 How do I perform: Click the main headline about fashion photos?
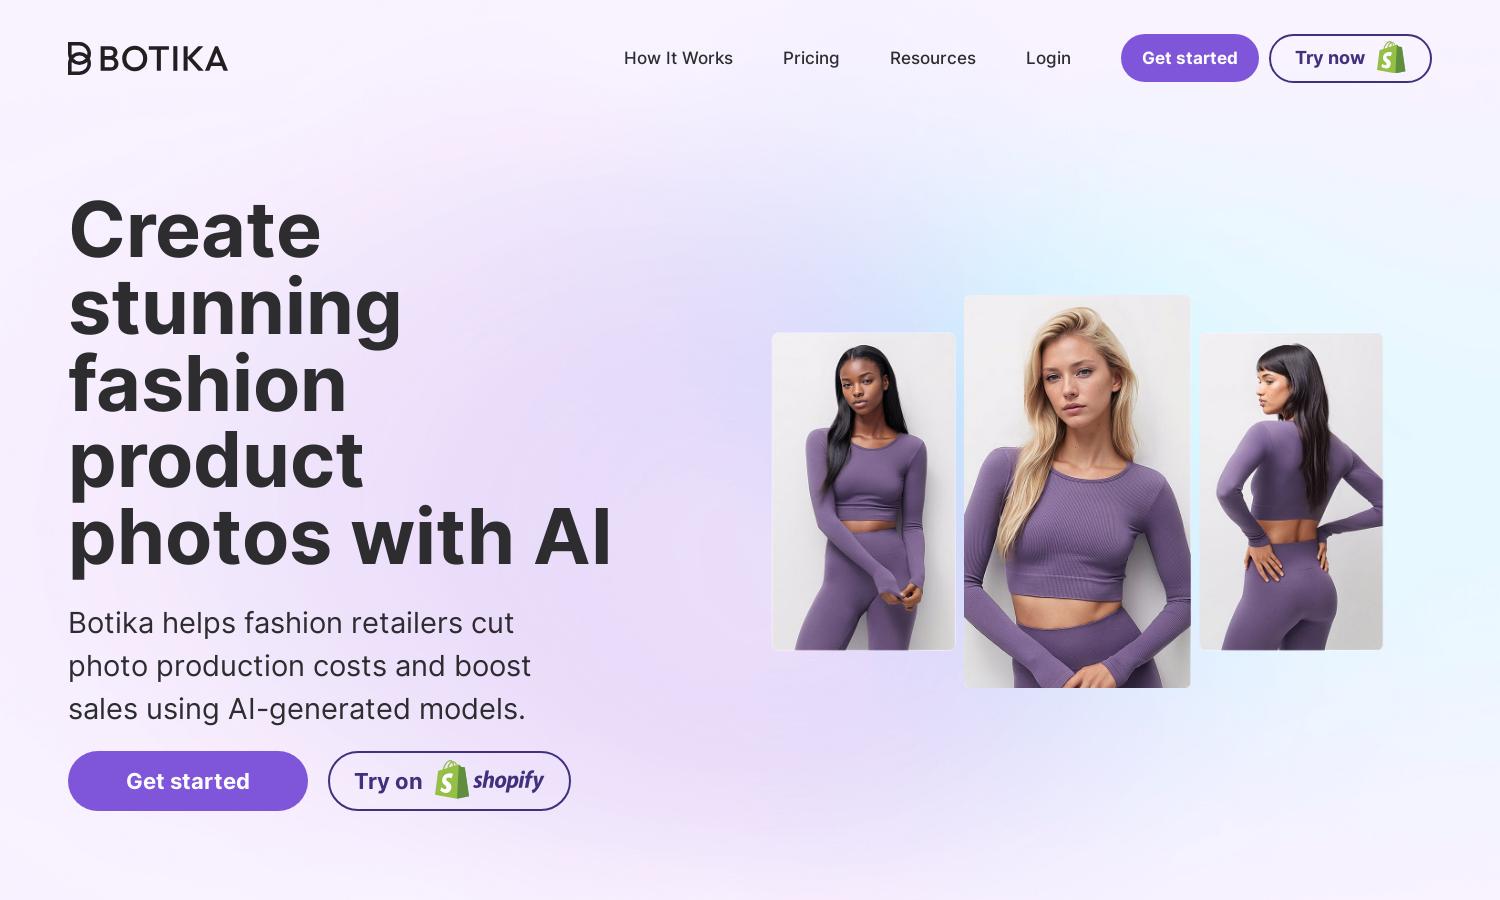[x=340, y=384]
